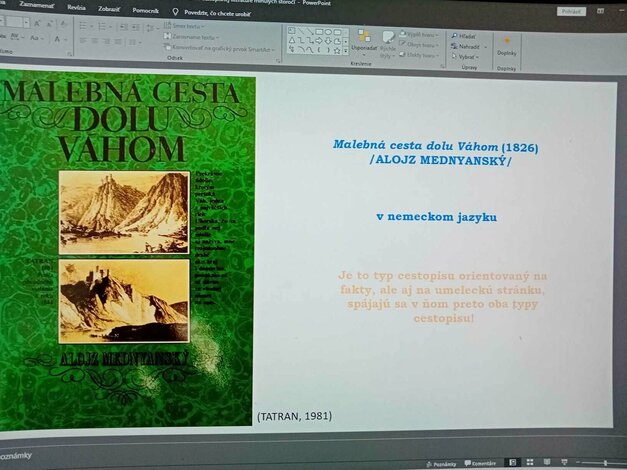Open the columns dropdown

pyautogui.click(x=134, y=42)
